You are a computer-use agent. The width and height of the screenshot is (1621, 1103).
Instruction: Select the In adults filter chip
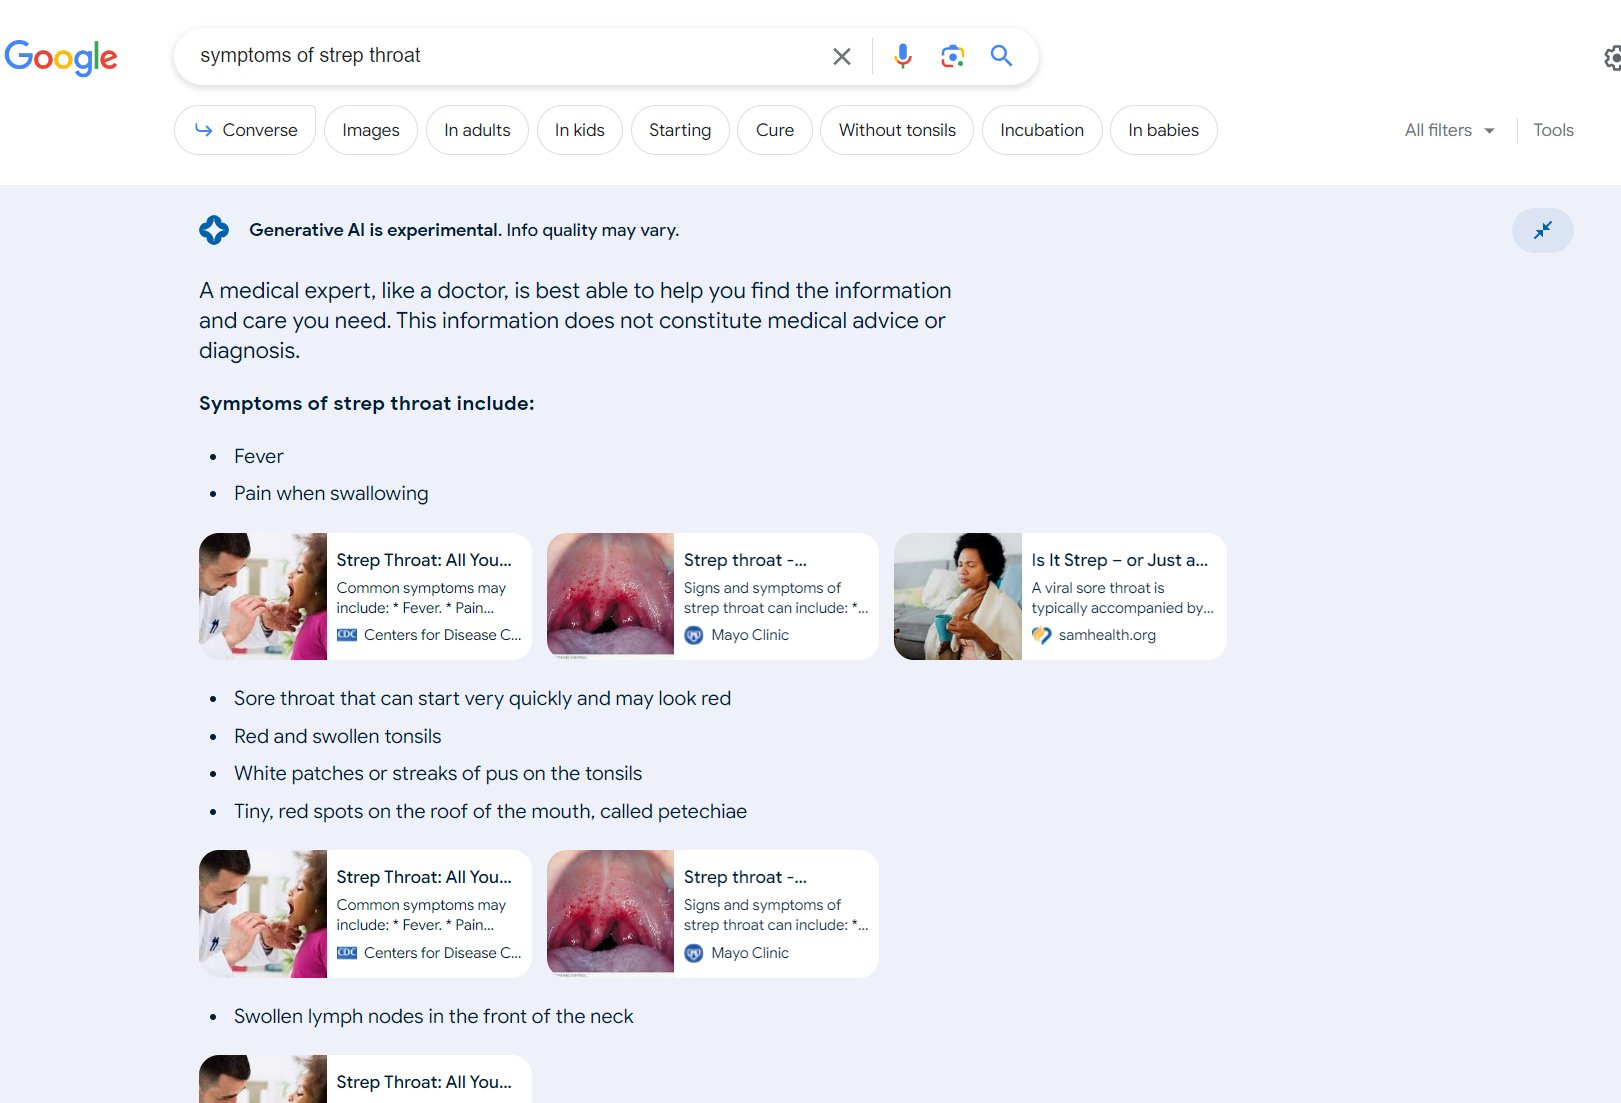(477, 130)
